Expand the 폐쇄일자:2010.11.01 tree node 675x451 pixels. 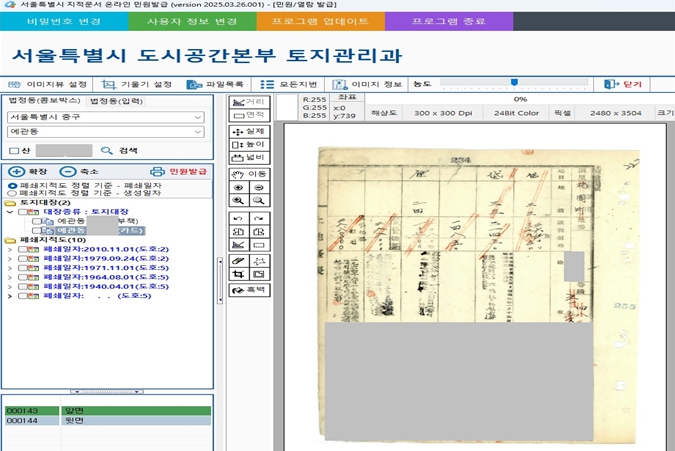coord(10,247)
